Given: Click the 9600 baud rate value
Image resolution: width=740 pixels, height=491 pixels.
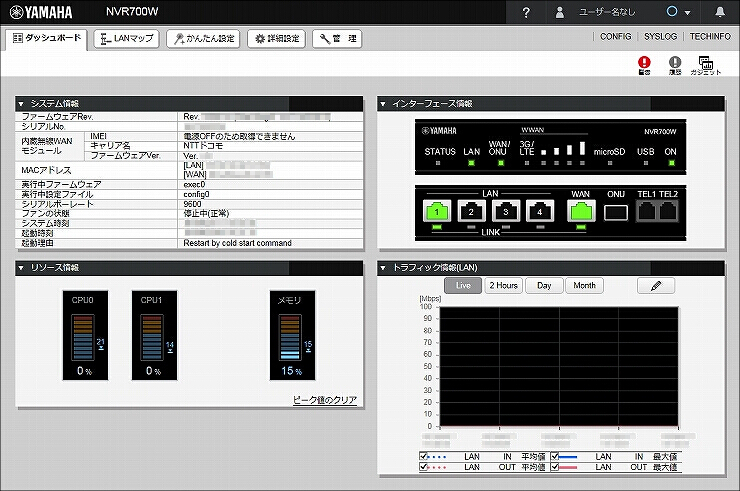Looking at the screenshot, I should coord(192,204).
